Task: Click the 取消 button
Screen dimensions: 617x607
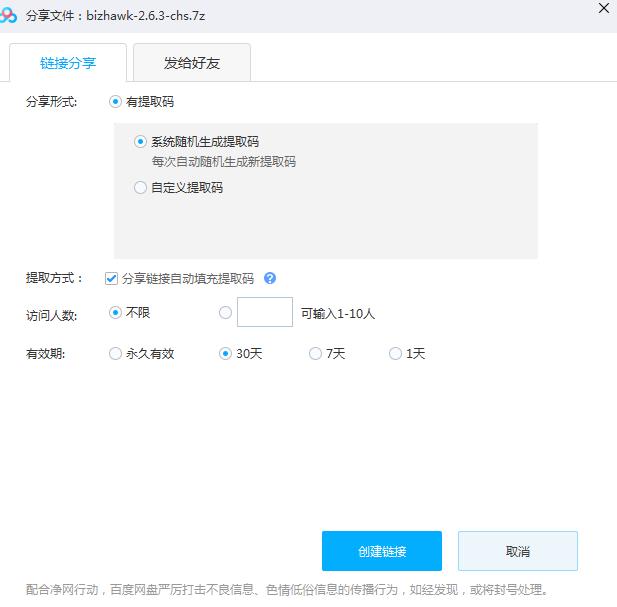Action: point(517,551)
